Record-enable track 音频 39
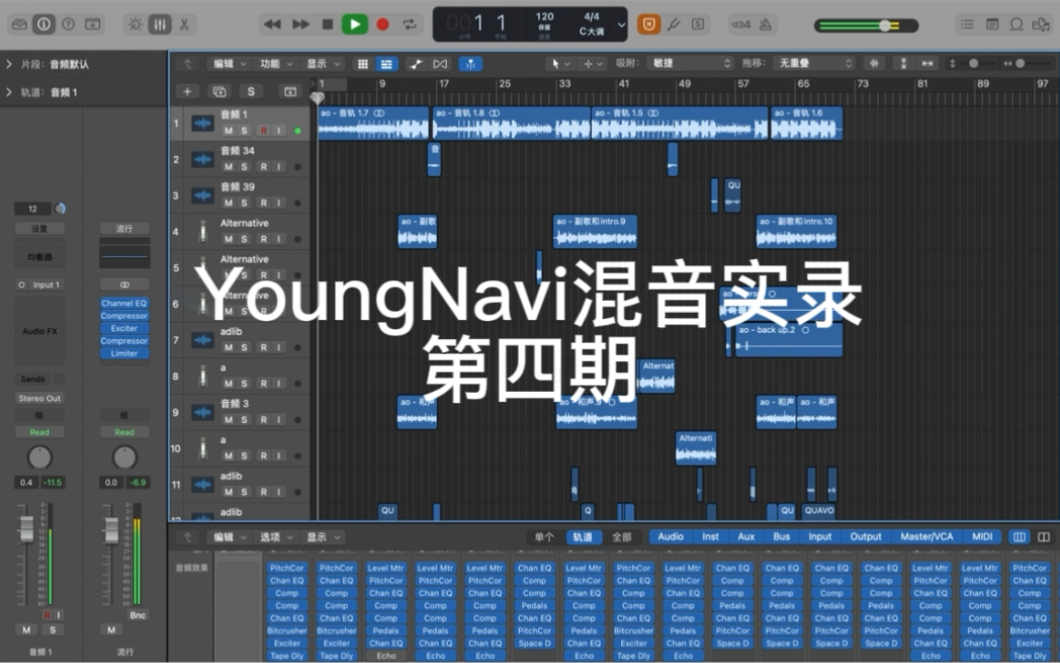 point(264,203)
